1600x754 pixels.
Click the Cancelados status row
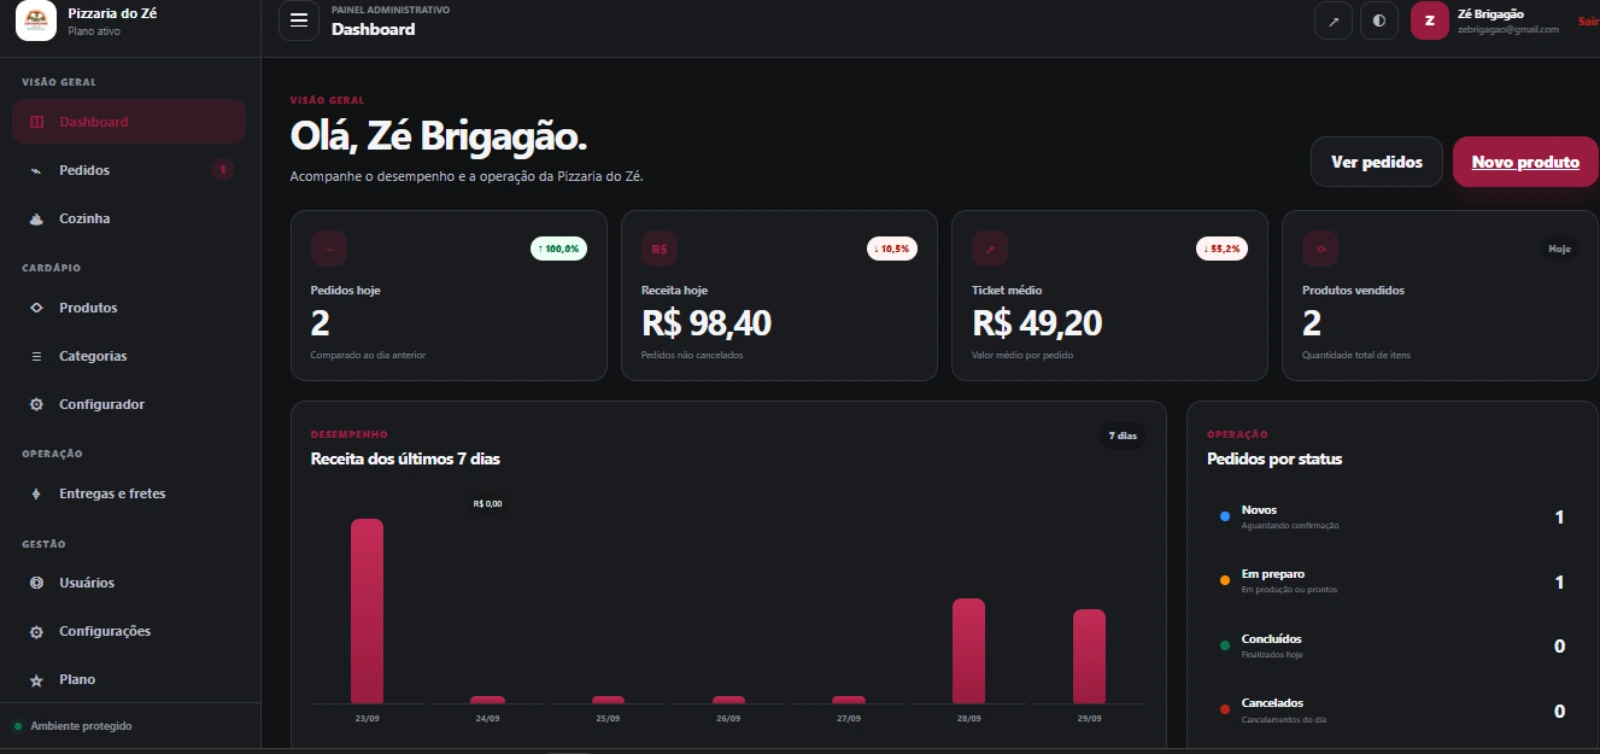pyautogui.click(x=1392, y=711)
